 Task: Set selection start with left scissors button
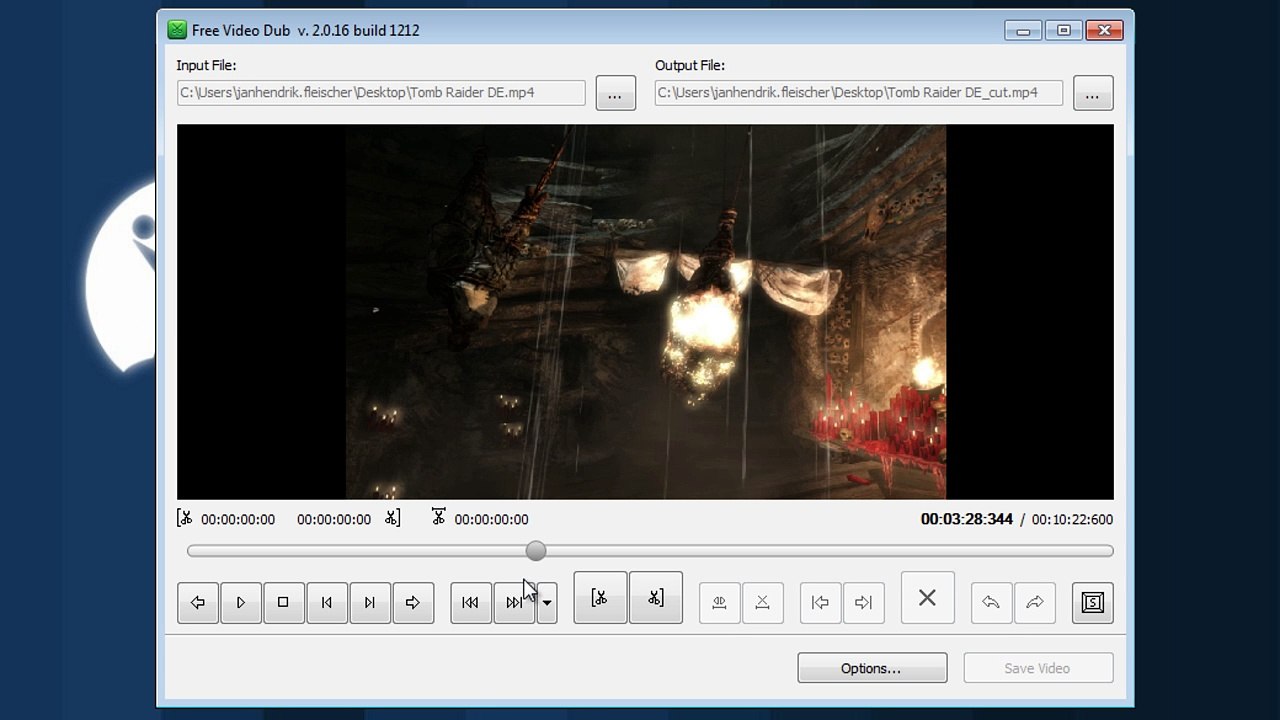tap(600, 598)
